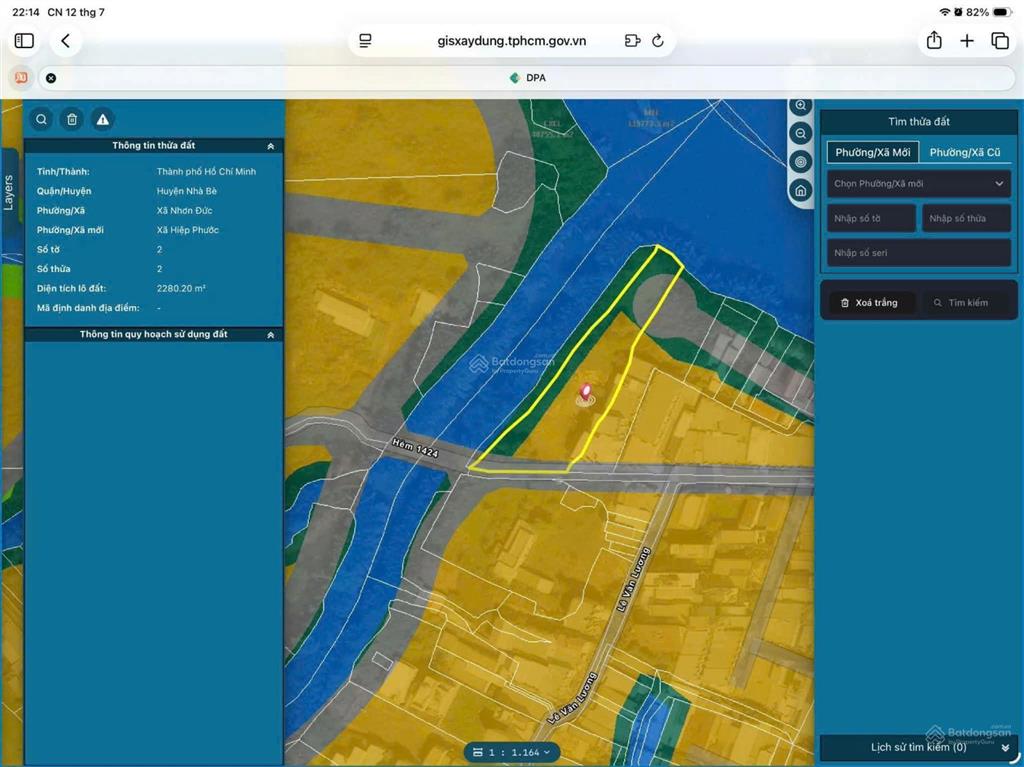Close the DPA tab
This screenshot has width=1024, height=767.
point(51,78)
